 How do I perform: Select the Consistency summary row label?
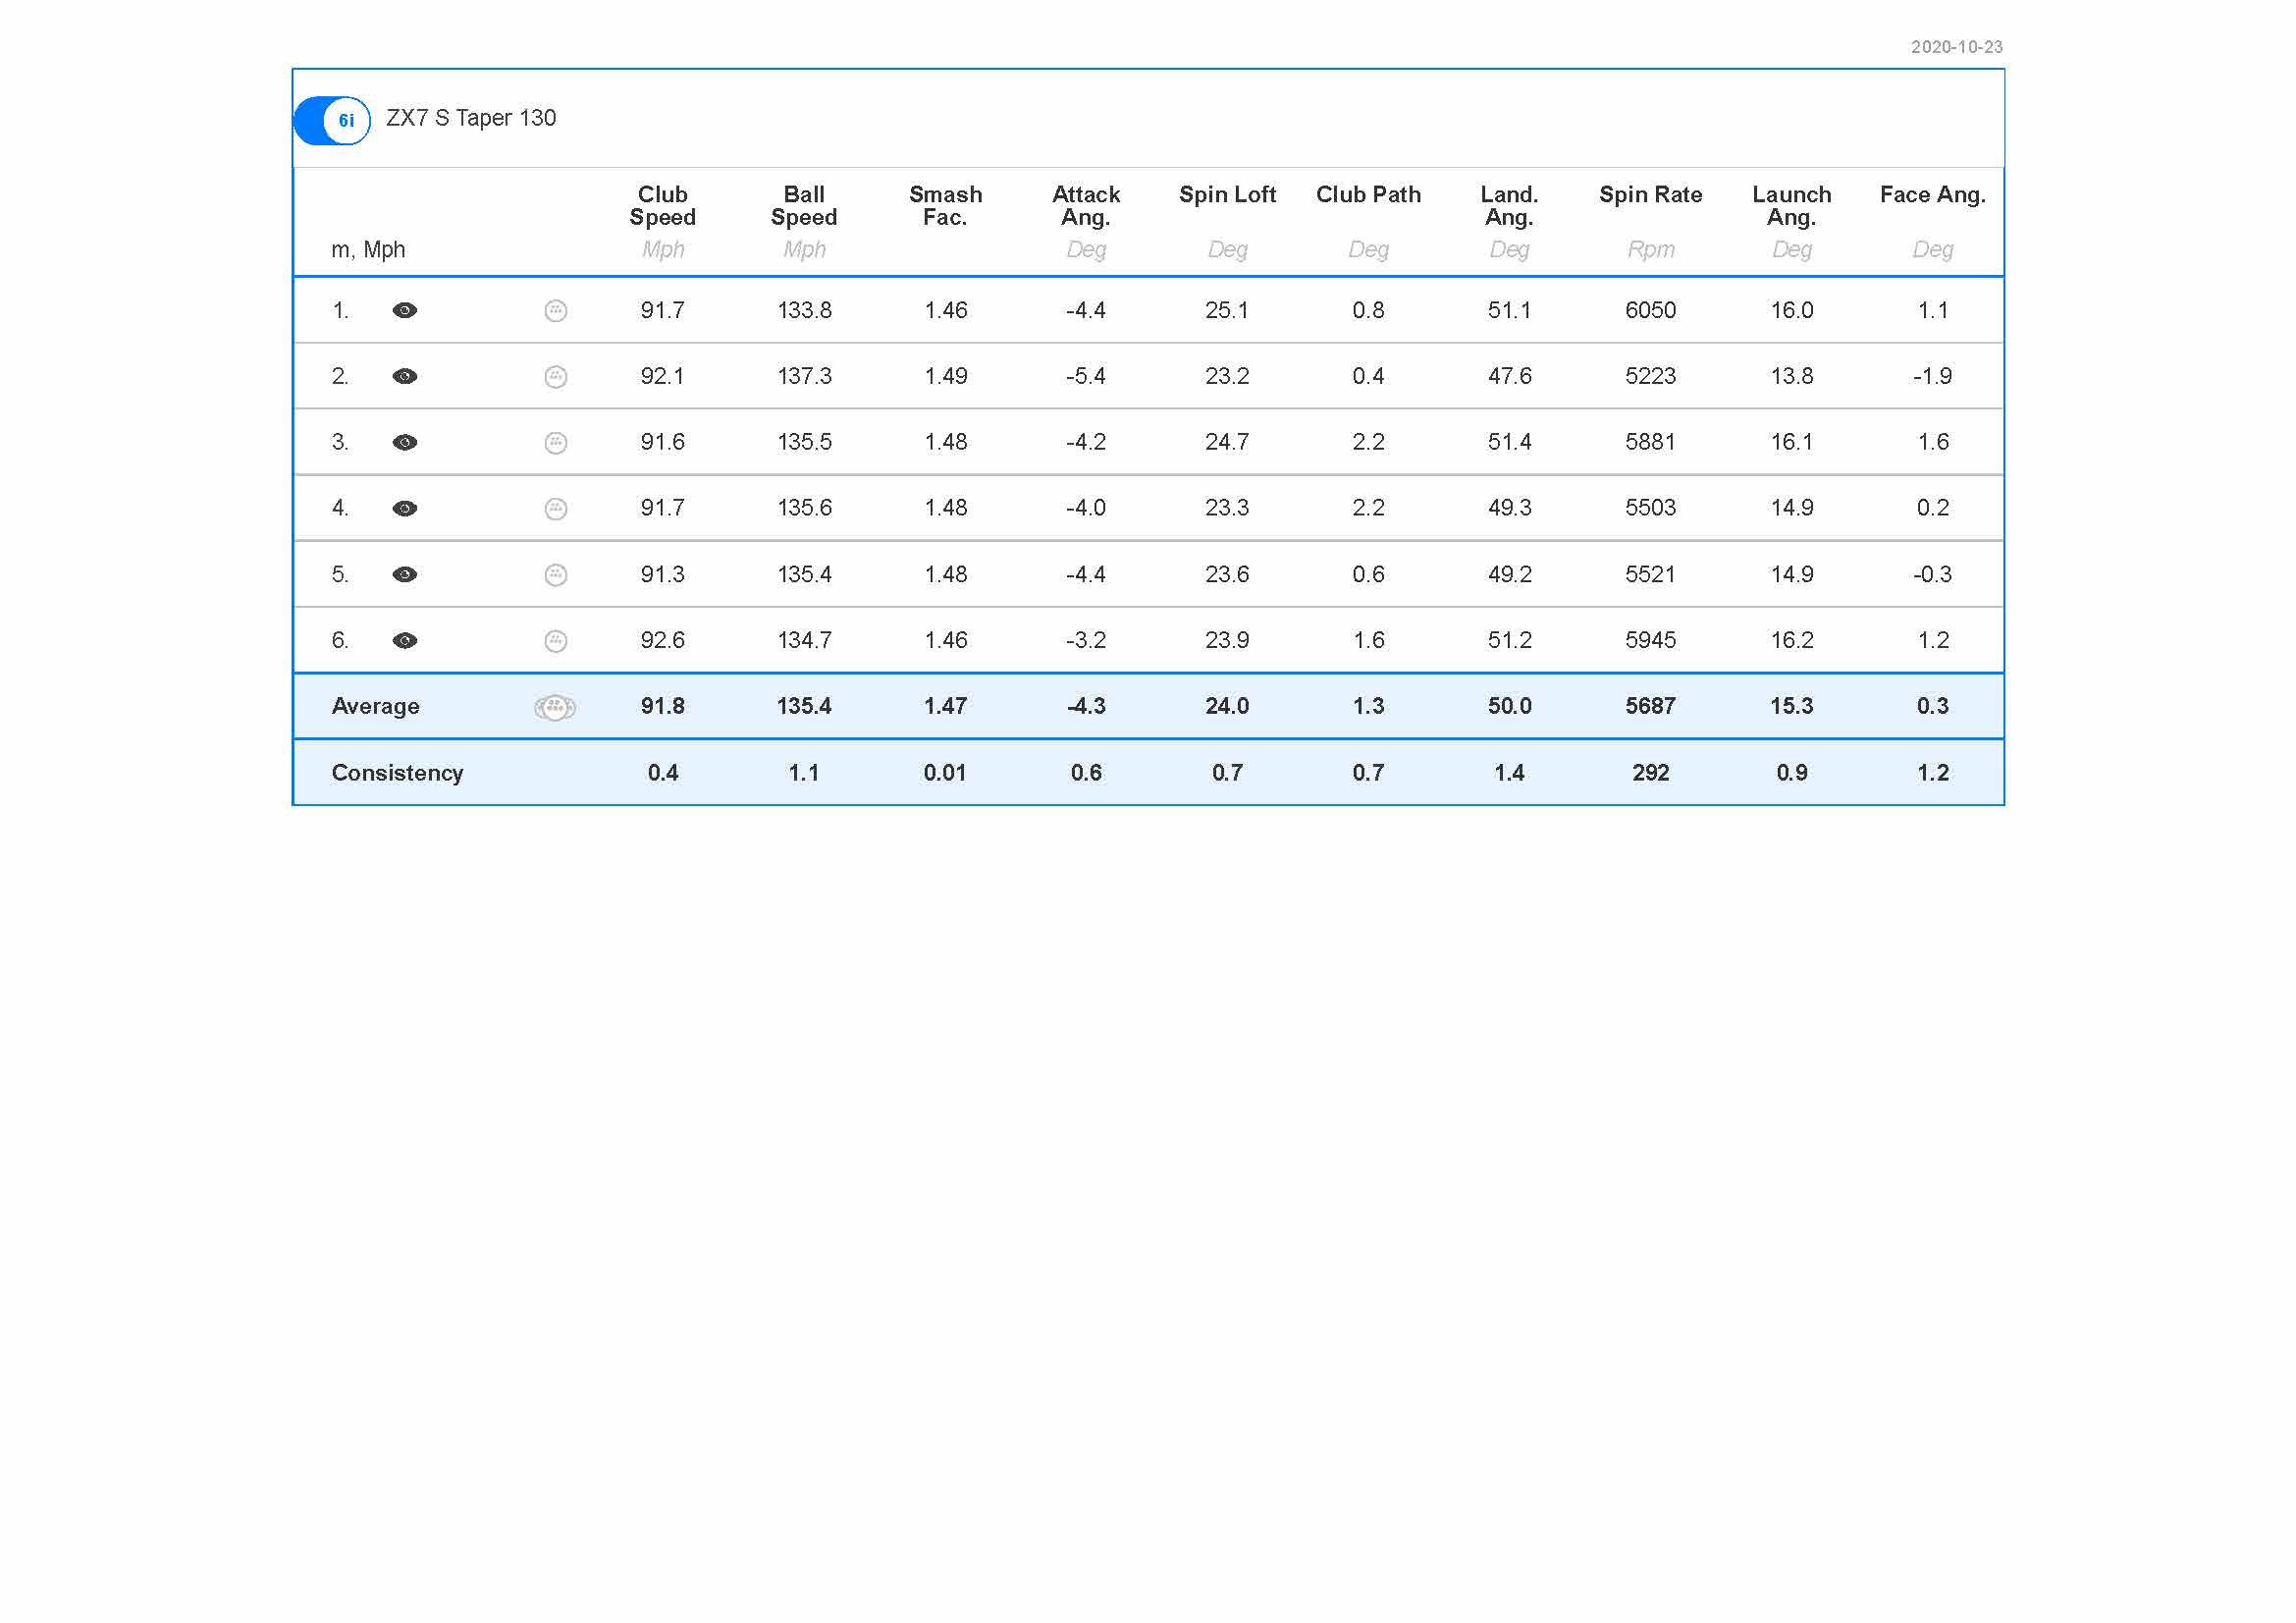click(398, 773)
